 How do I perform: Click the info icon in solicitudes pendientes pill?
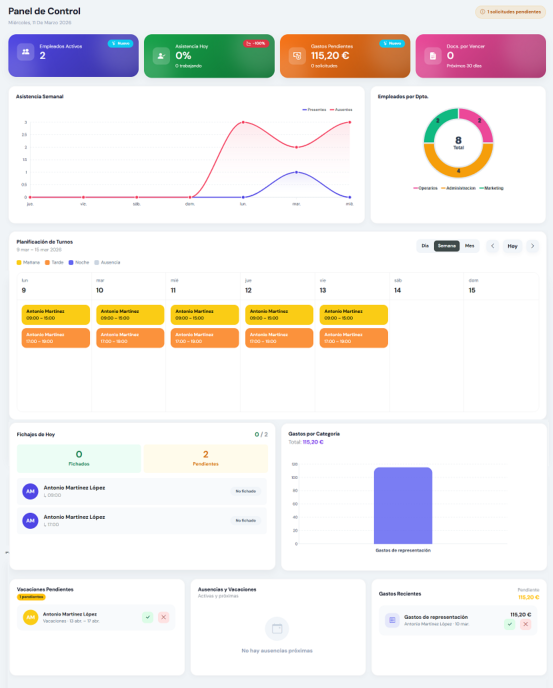pos(482,12)
